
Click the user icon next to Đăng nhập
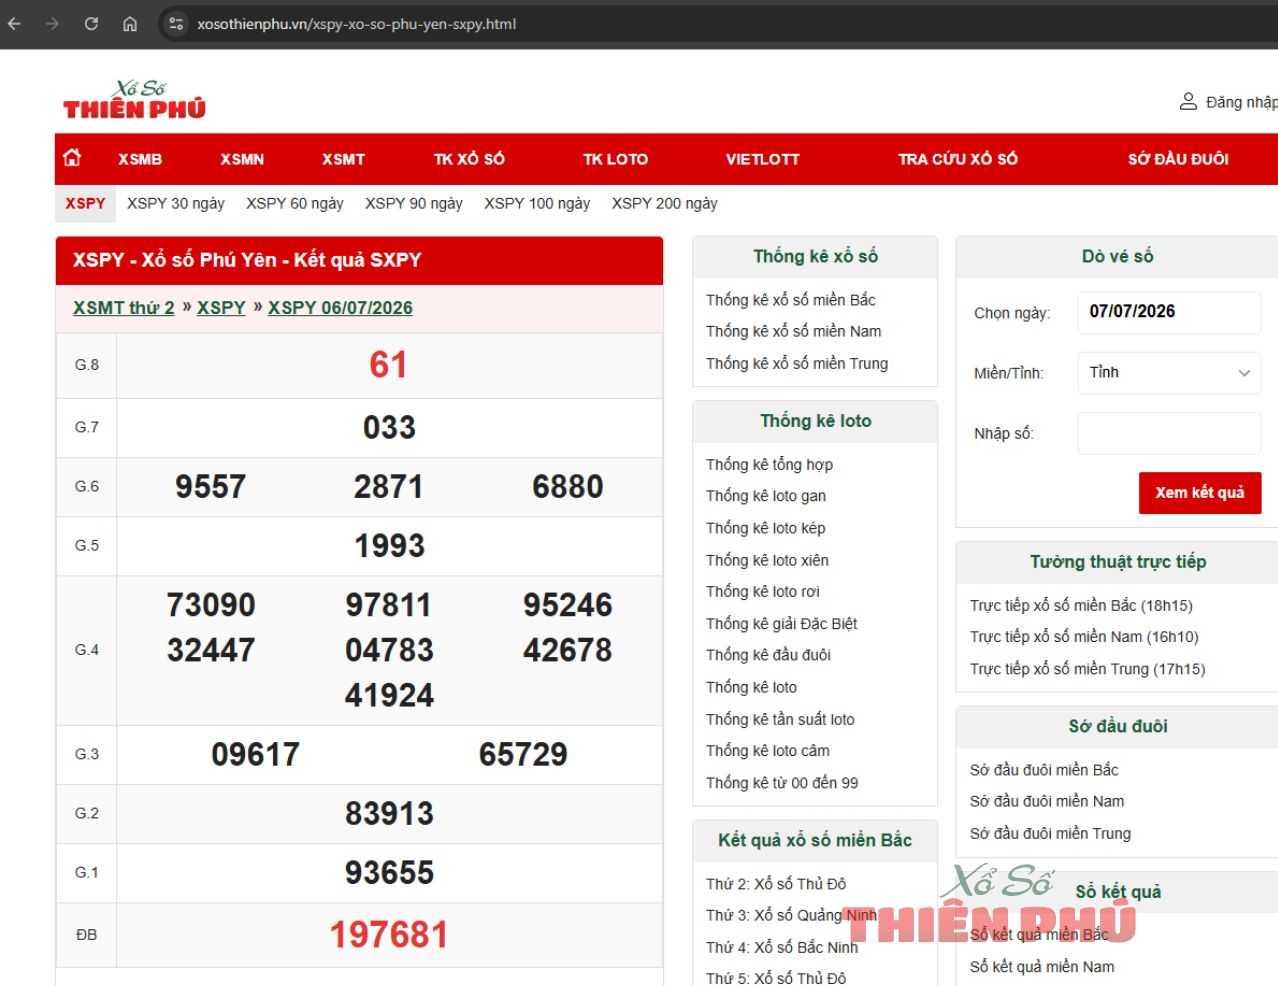tap(1188, 101)
